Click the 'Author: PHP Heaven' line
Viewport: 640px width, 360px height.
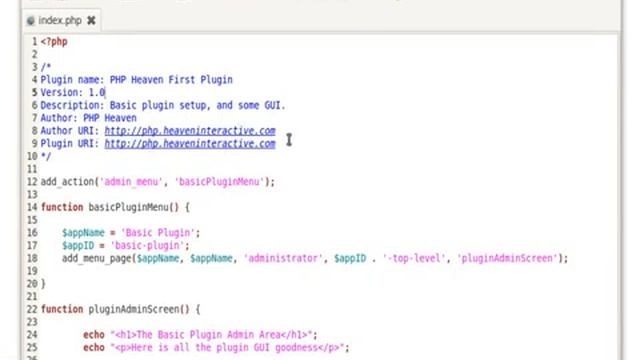(x=89, y=118)
